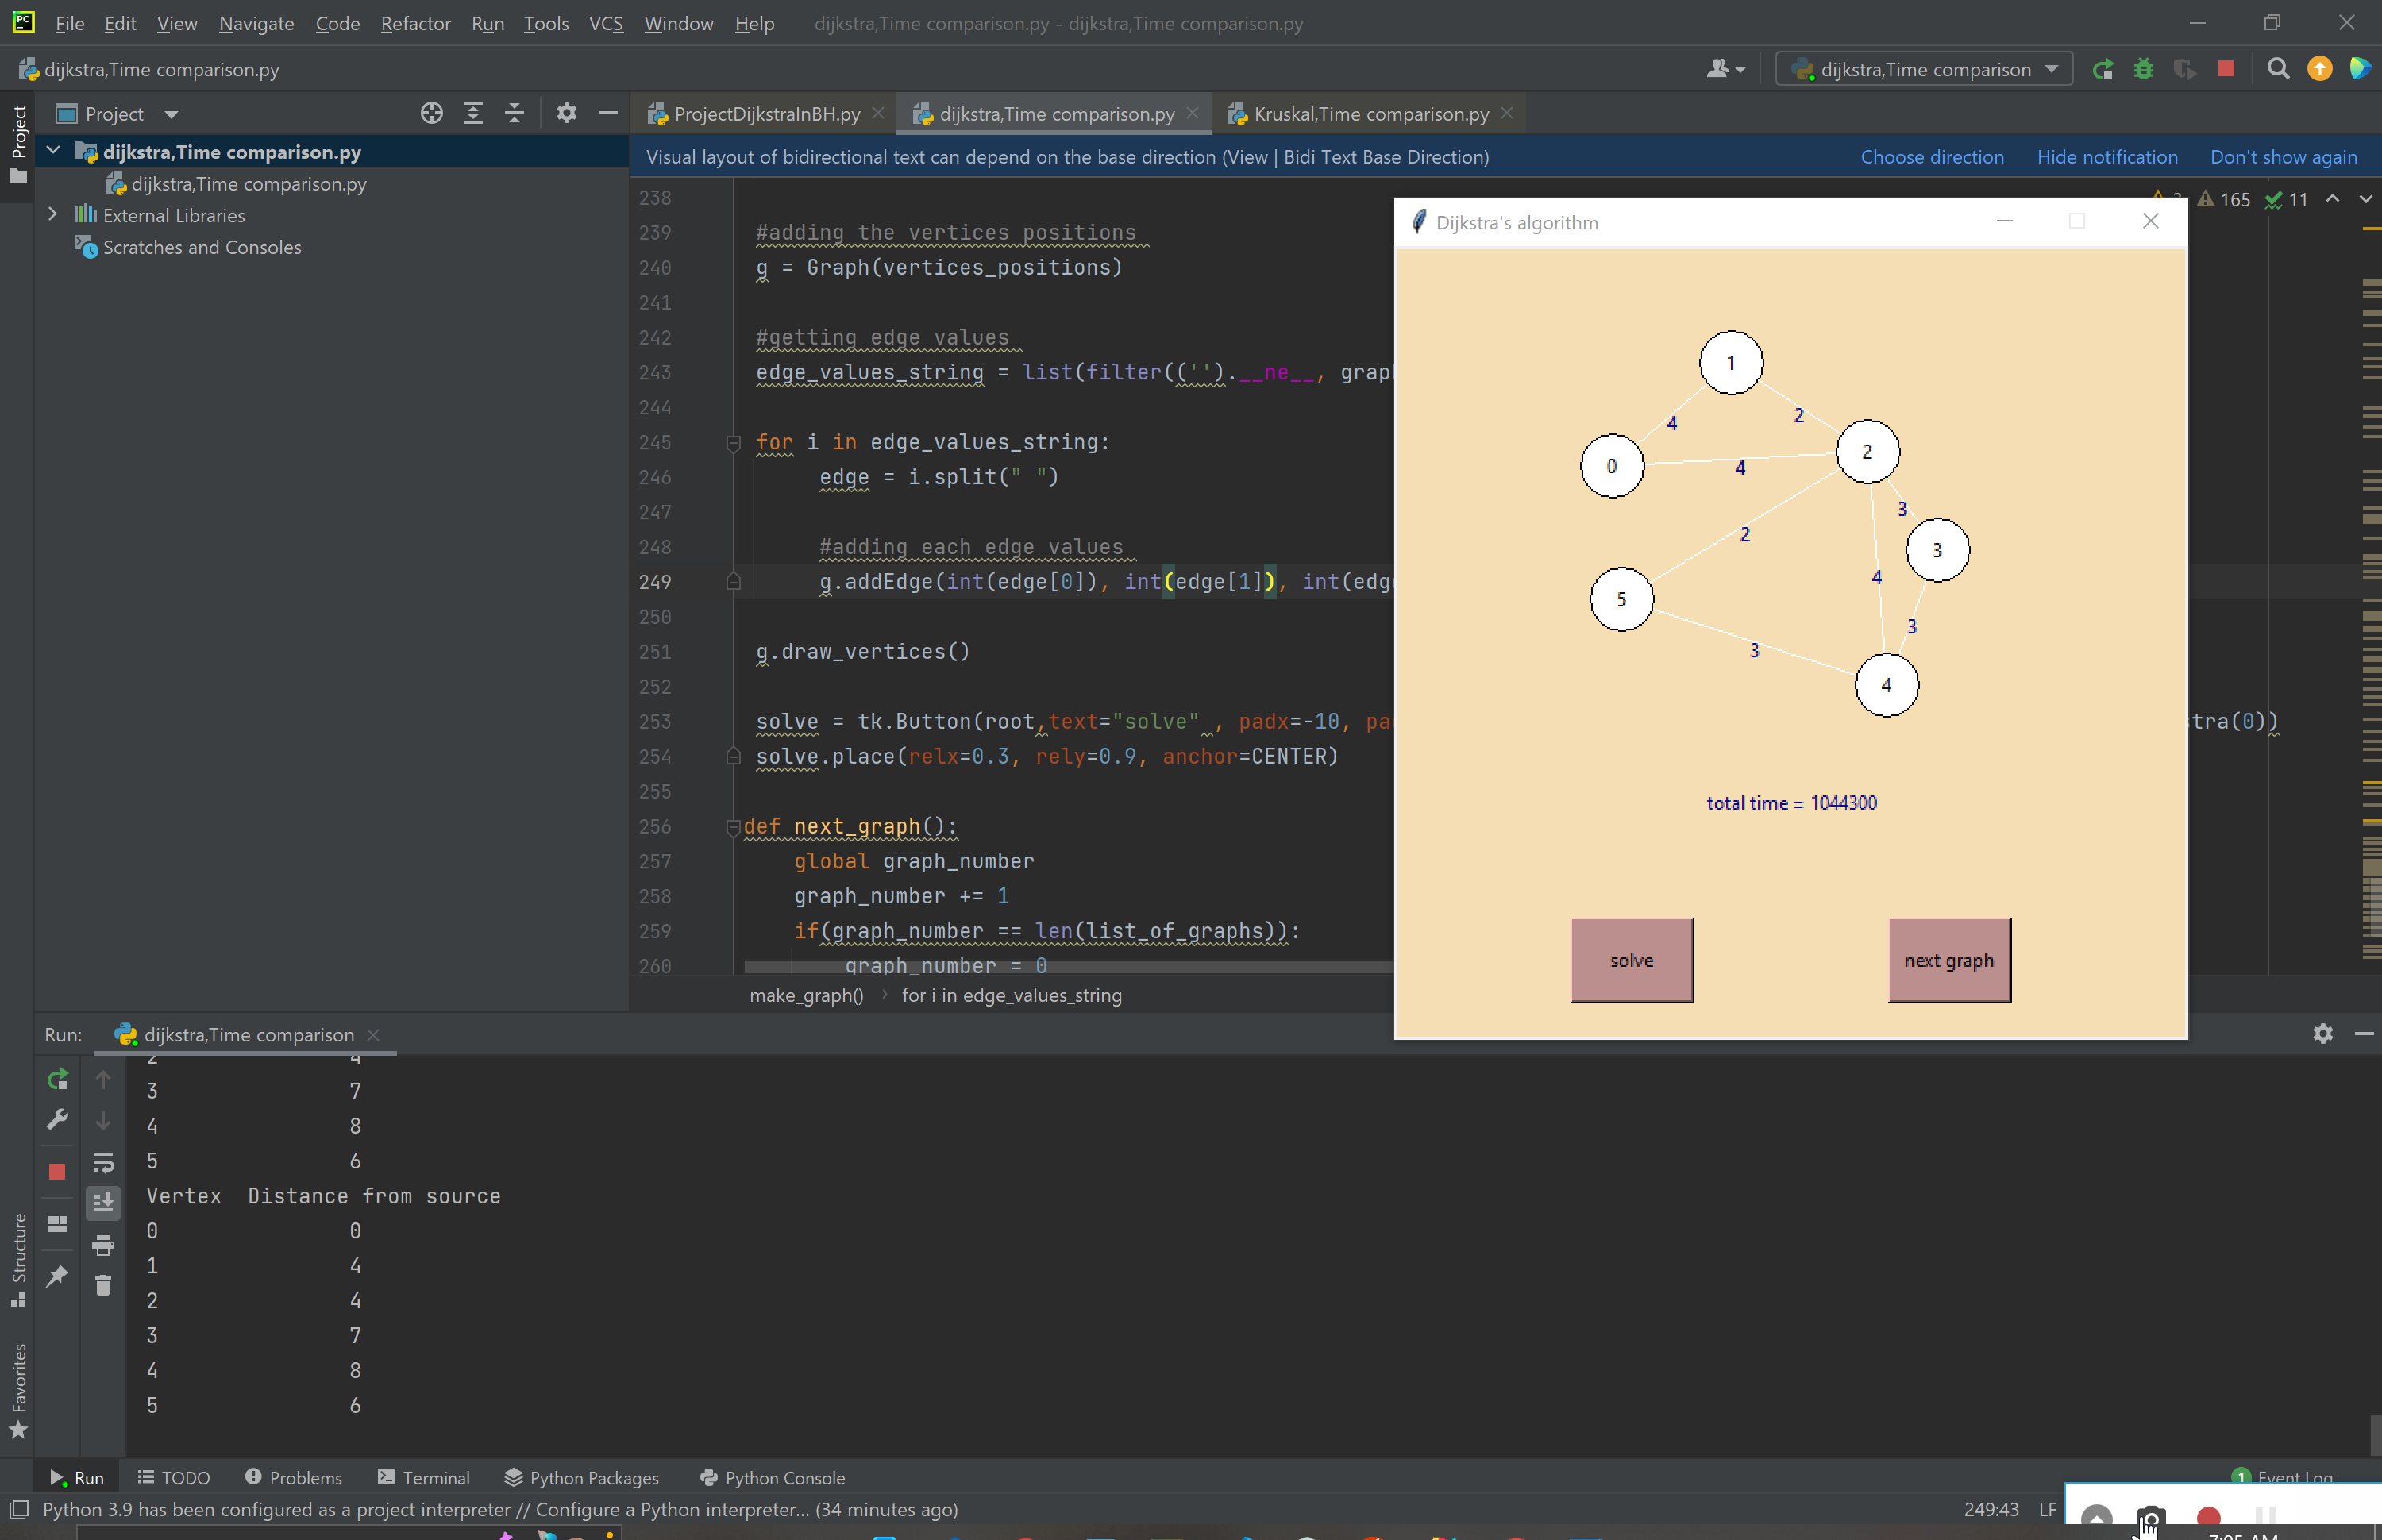Viewport: 2382px width, 1540px height.
Task: Click up arrow in Run console toolbar
Action: pyautogui.click(x=103, y=1079)
